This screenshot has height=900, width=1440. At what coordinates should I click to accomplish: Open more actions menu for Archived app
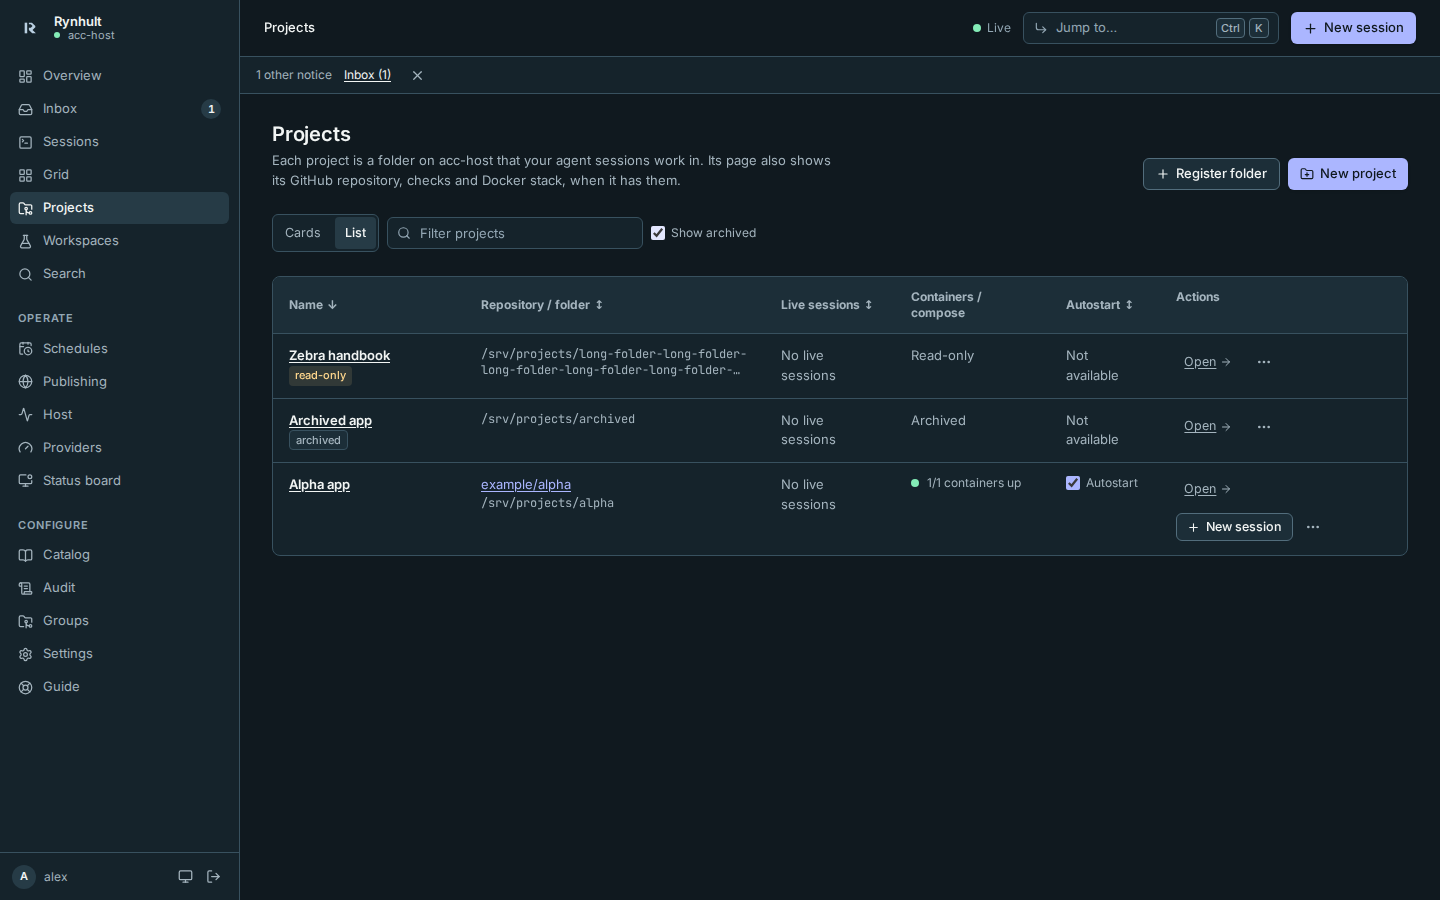tap(1264, 427)
